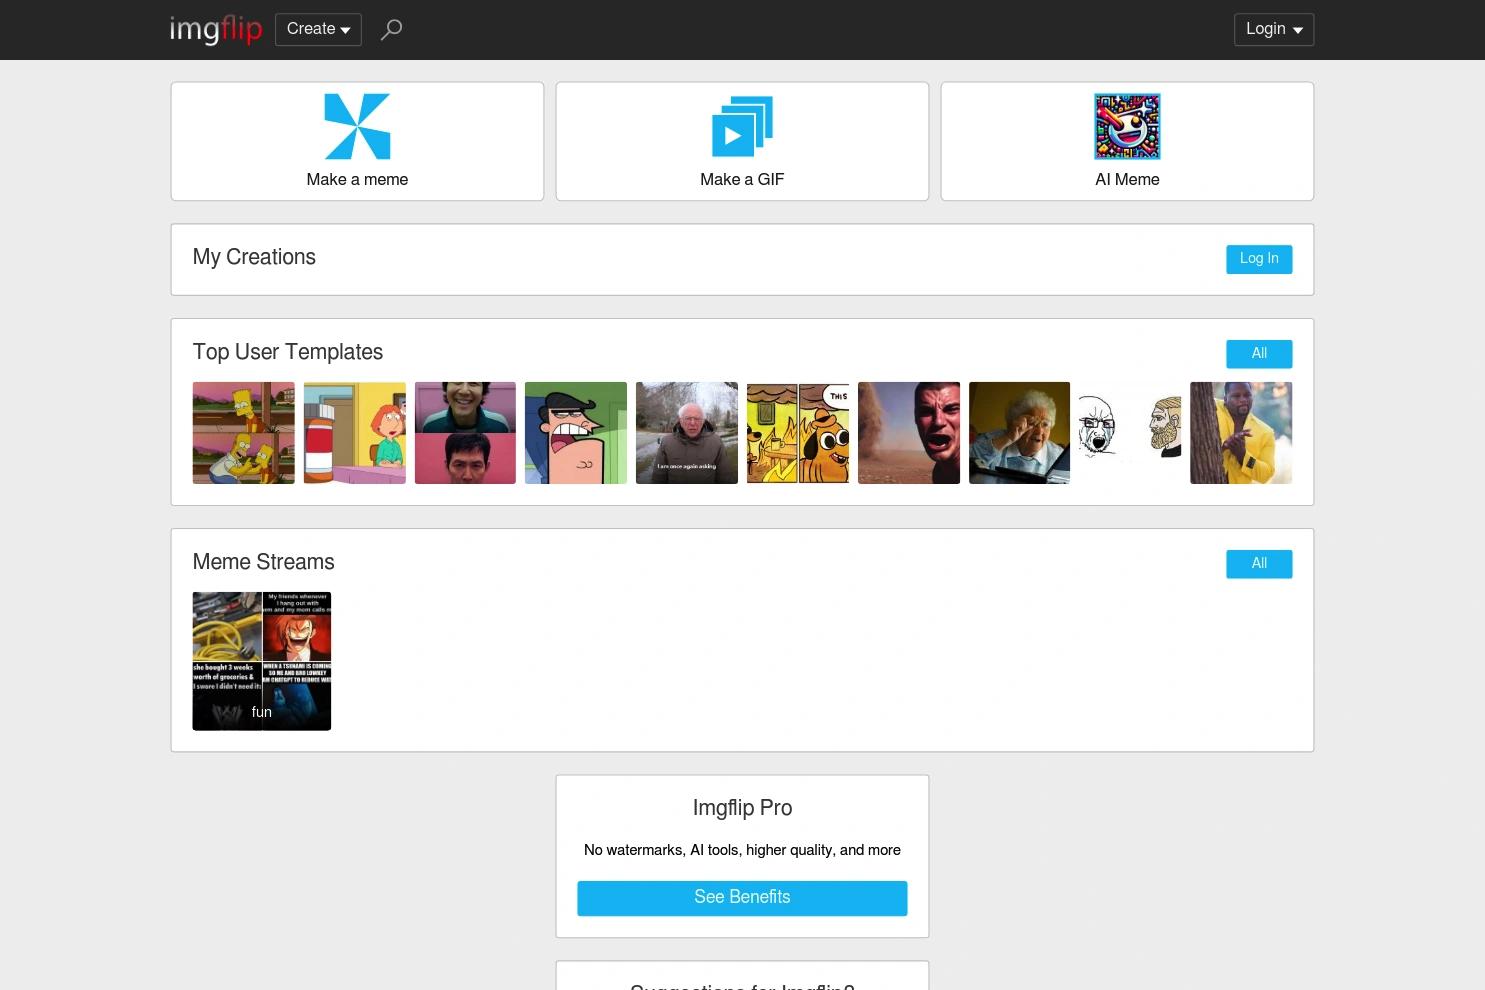Viewport: 1485px width, 990px height.
Task: Click the Make a meme pinwheel icon
Action: click(x=357, y=127)
